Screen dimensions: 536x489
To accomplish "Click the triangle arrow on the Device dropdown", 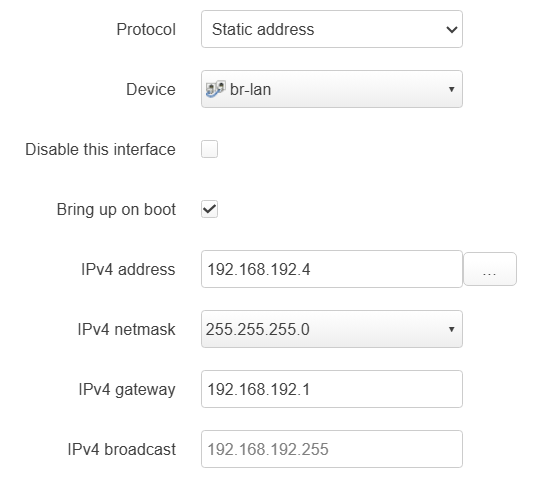I will tap(452, 89).
